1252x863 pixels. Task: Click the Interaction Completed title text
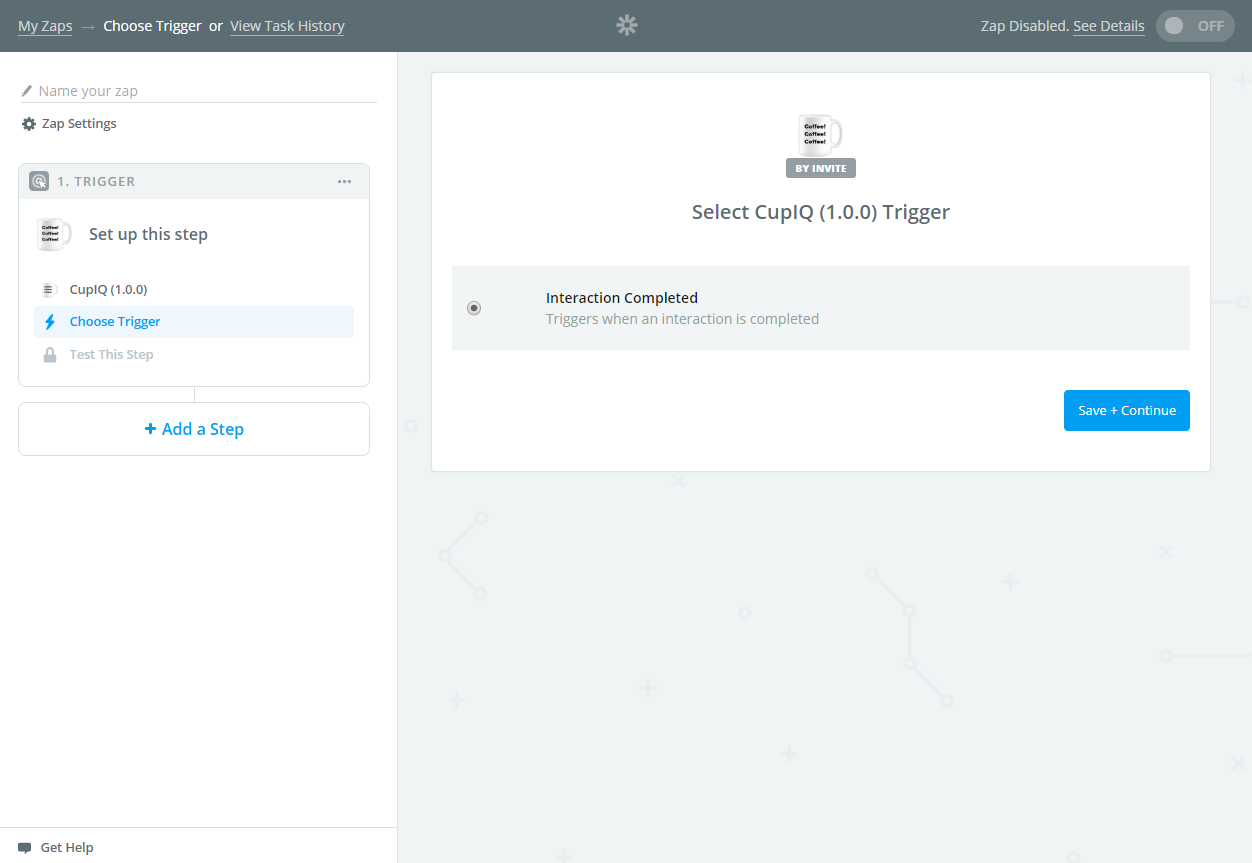coord(622,298)
